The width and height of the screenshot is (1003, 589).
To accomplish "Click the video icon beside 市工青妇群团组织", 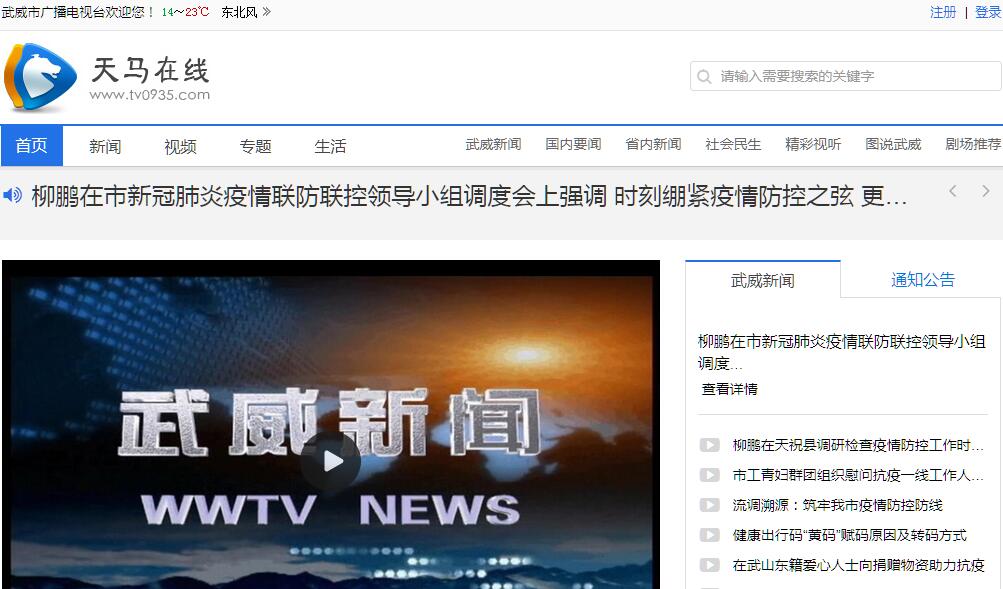I will pyautogui.click(x=709, y=475).
